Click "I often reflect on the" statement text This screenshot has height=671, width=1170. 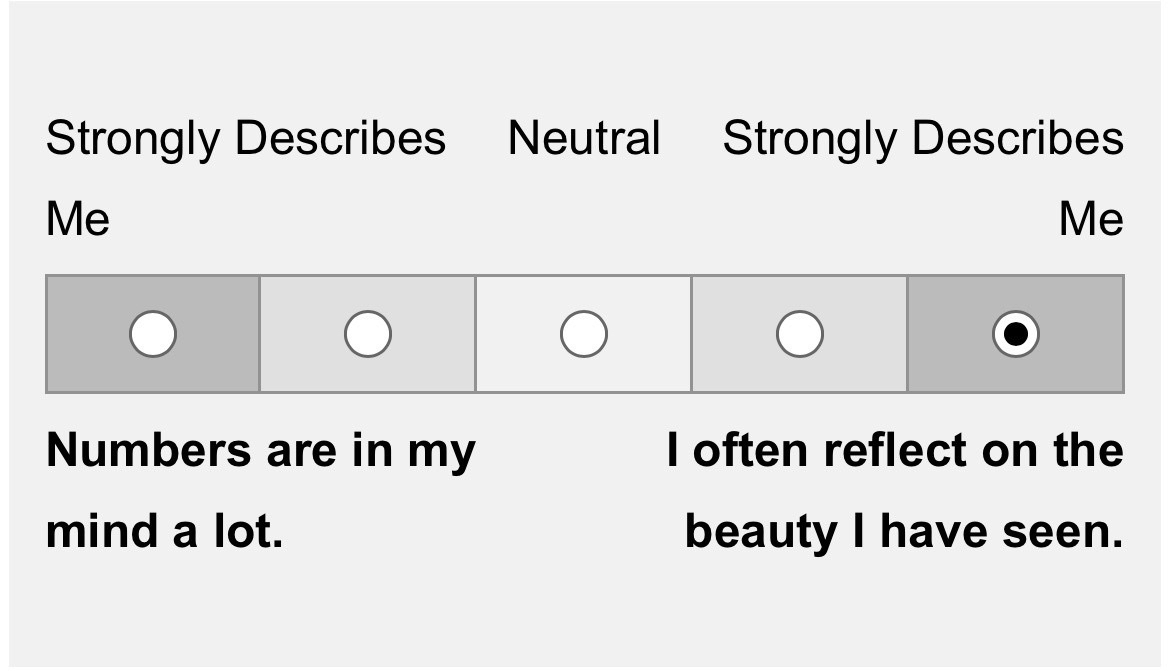pos(895,451)
